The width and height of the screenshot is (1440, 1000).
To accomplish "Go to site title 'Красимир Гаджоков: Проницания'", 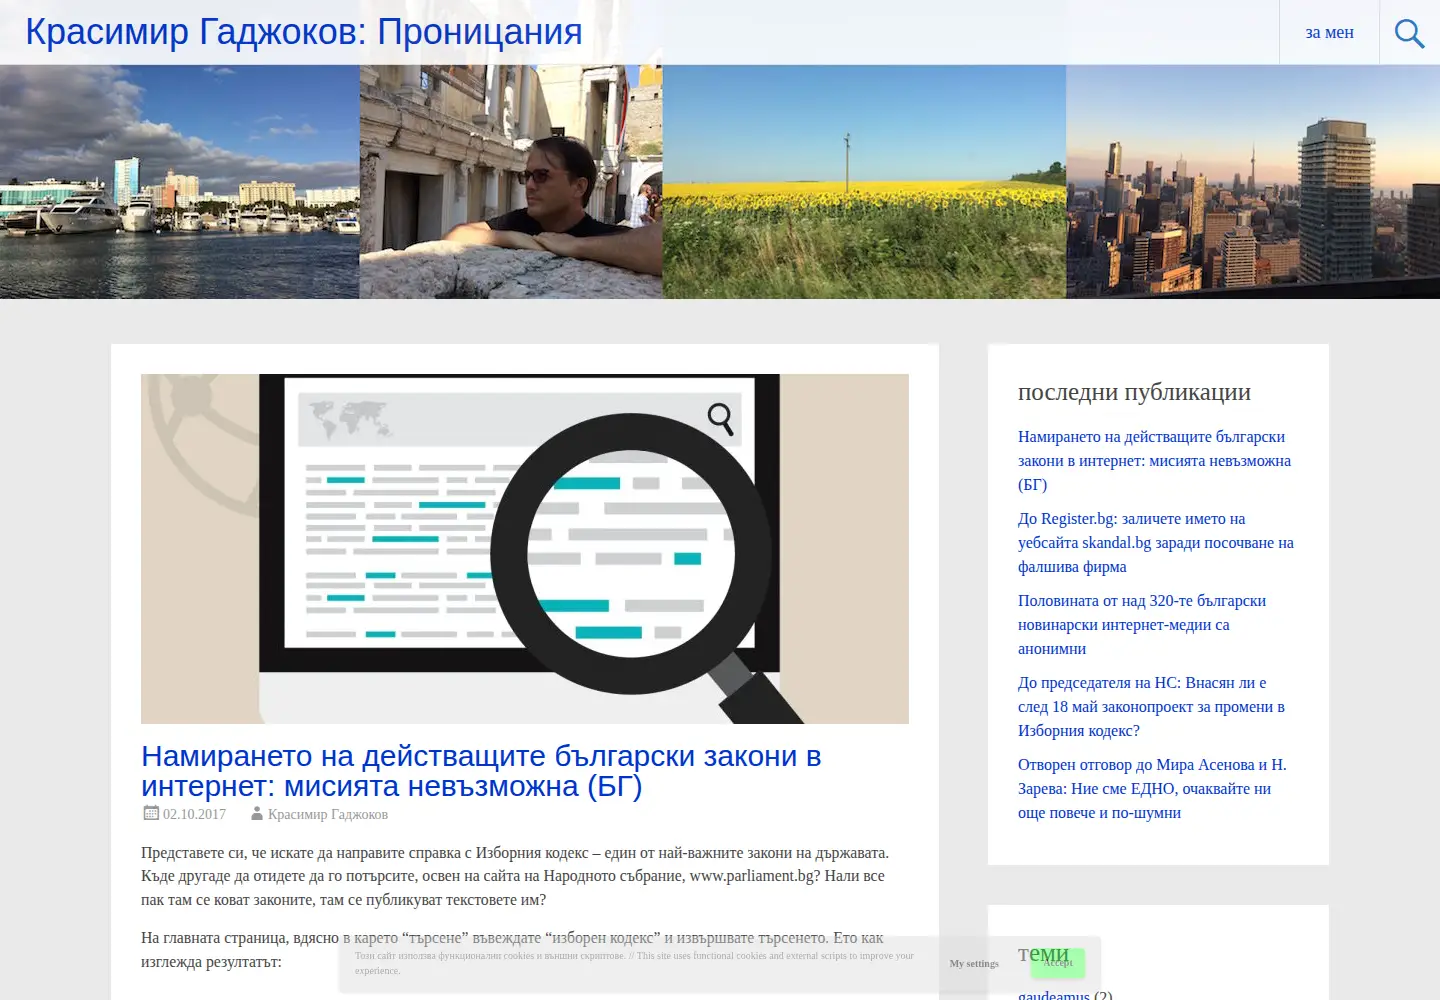I will pyautogui.click(x=304, y=32).
